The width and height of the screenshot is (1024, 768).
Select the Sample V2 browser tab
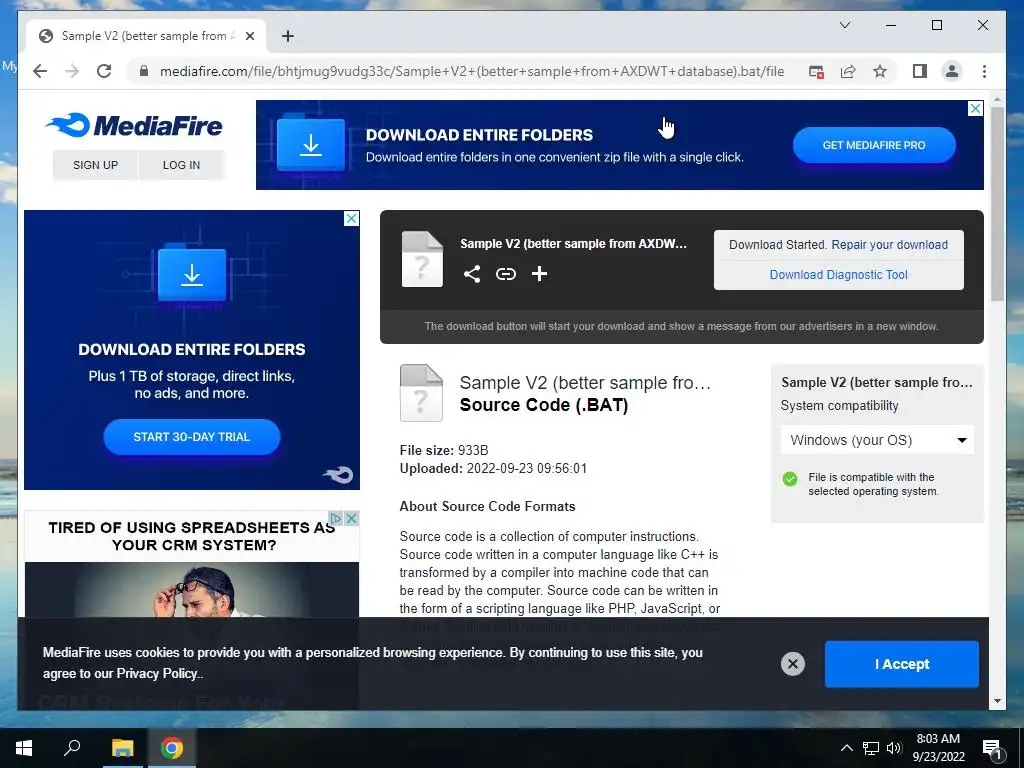click(146, 36)
